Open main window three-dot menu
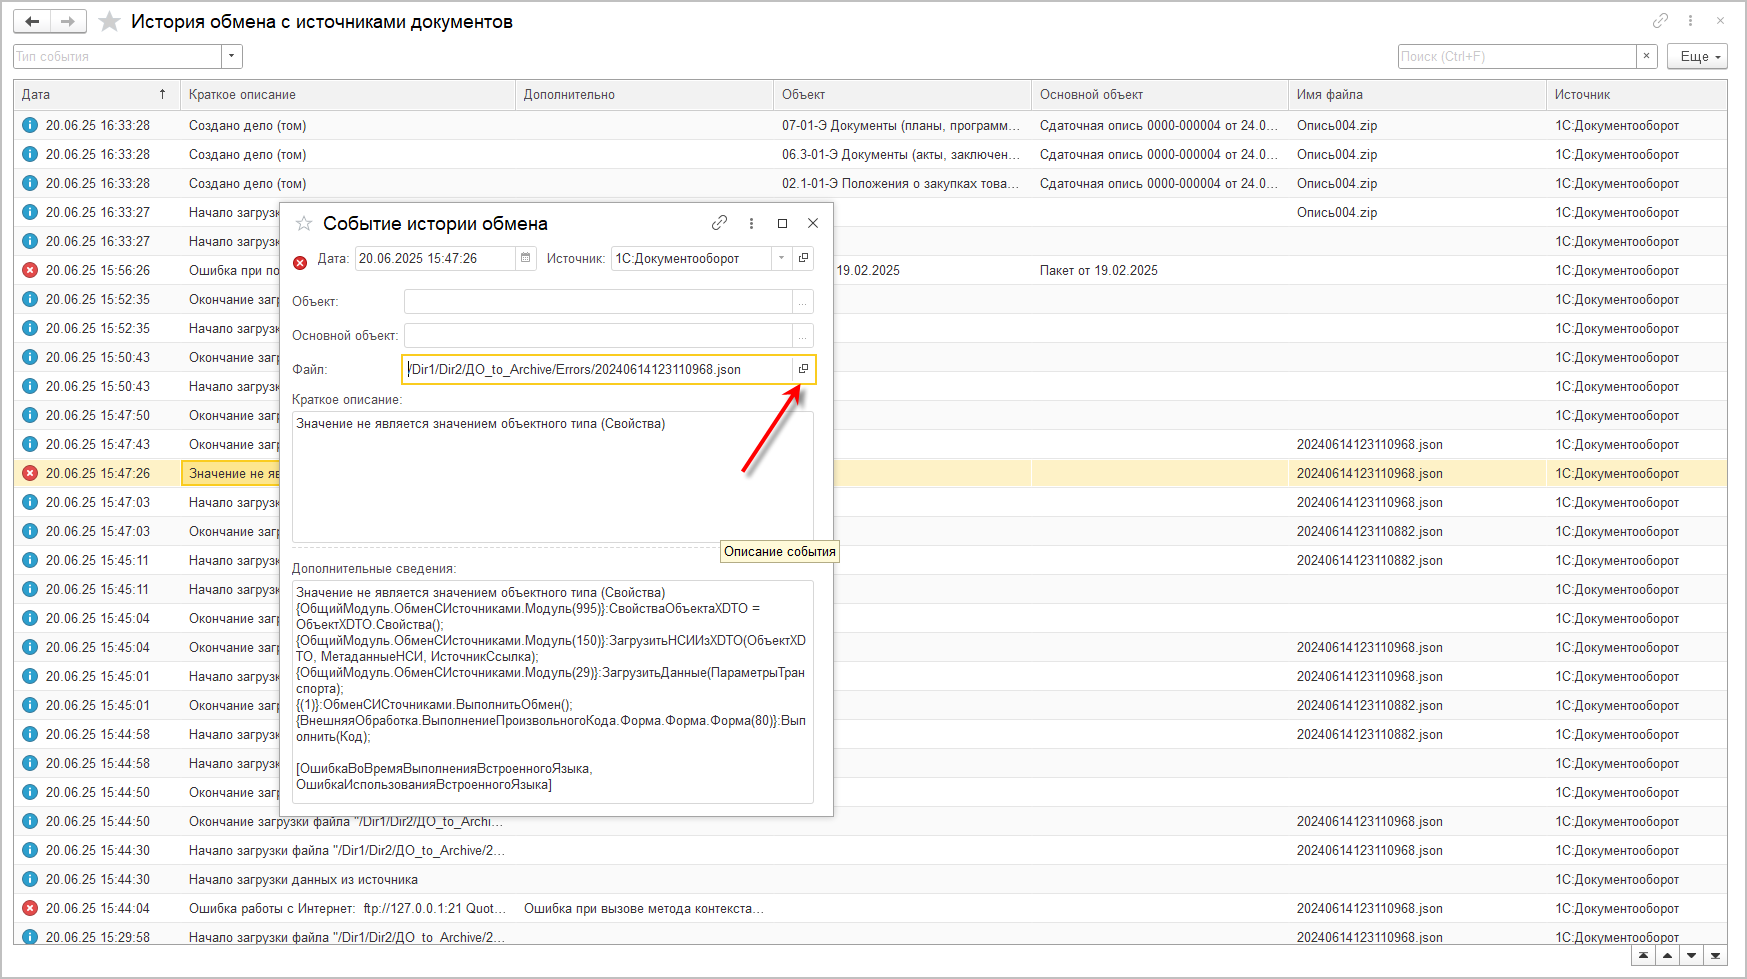 click(1690, 21)
